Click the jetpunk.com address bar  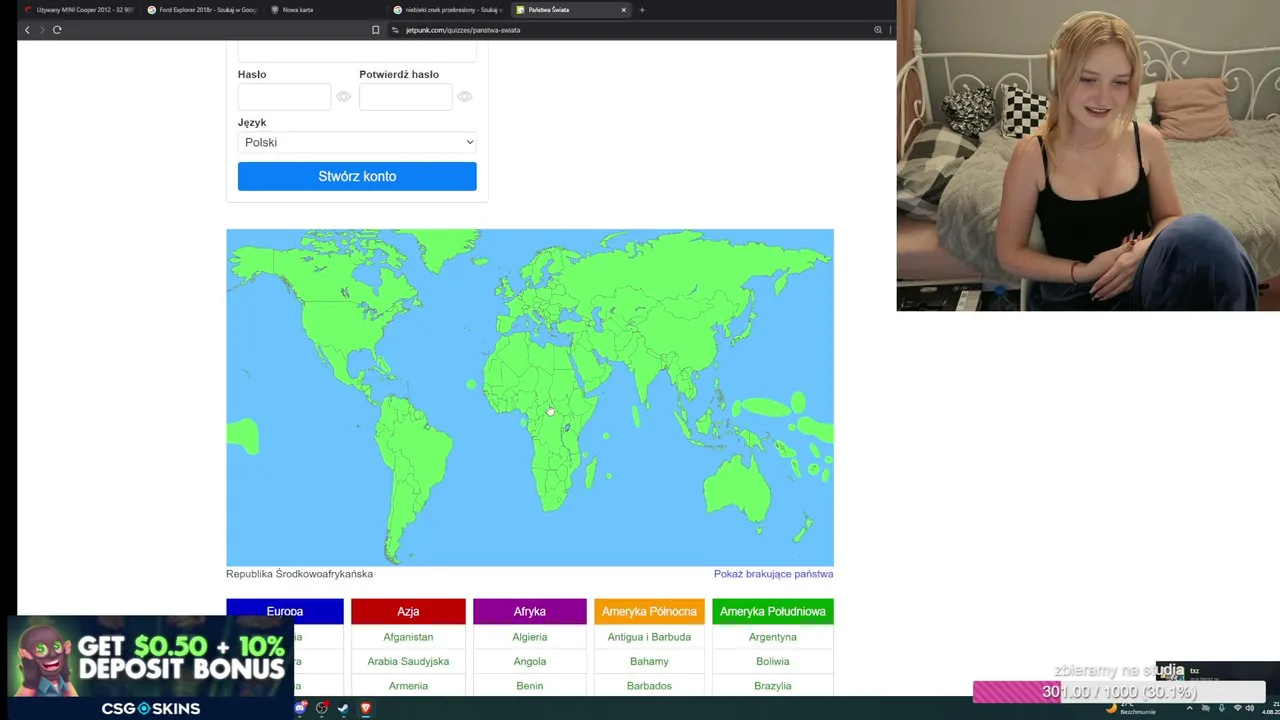pyautogui.click(x=630, y=30)
